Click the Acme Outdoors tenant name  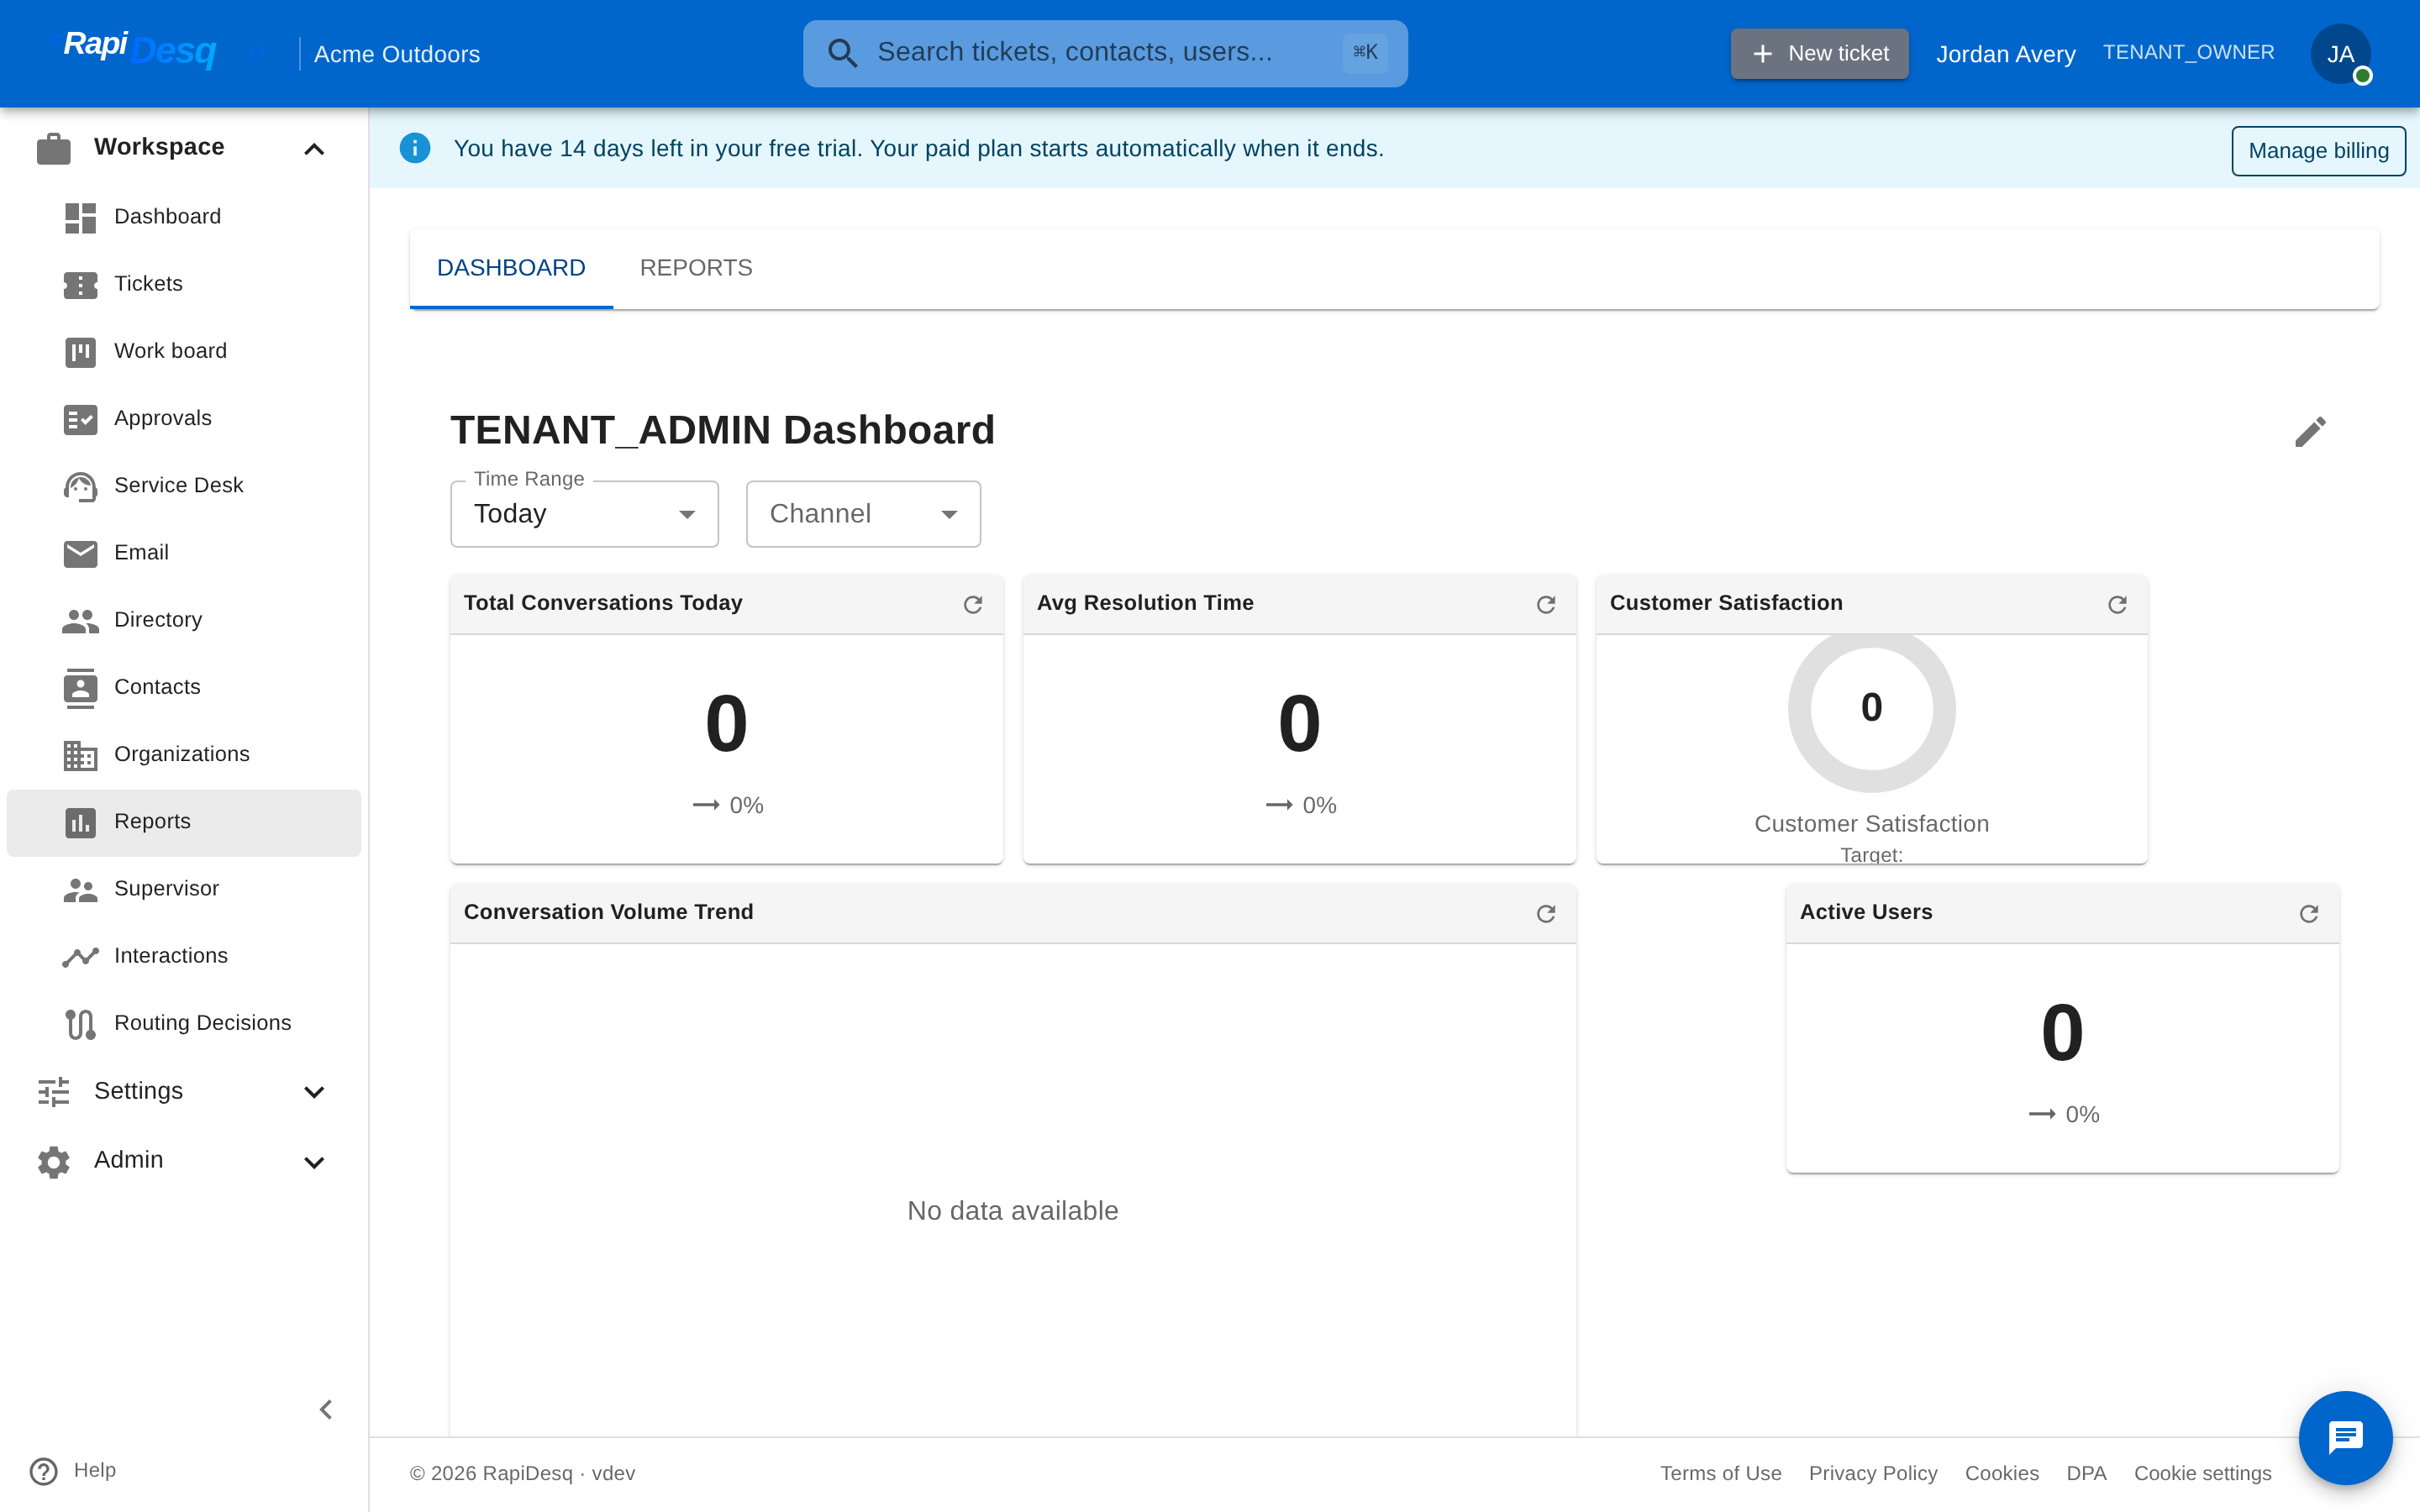click(x=397, y=54)
